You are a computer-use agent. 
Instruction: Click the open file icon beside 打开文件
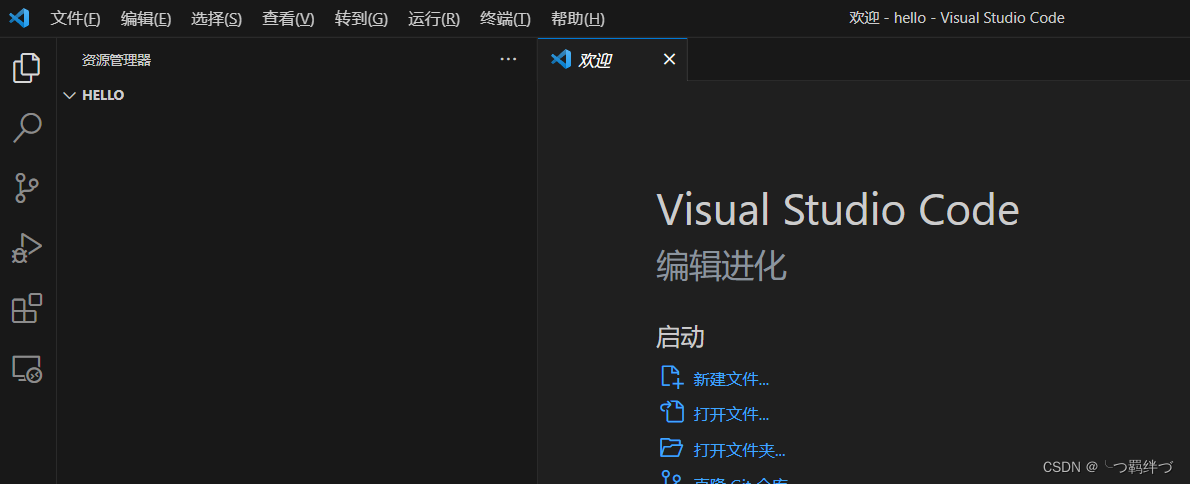pos(672,412)
